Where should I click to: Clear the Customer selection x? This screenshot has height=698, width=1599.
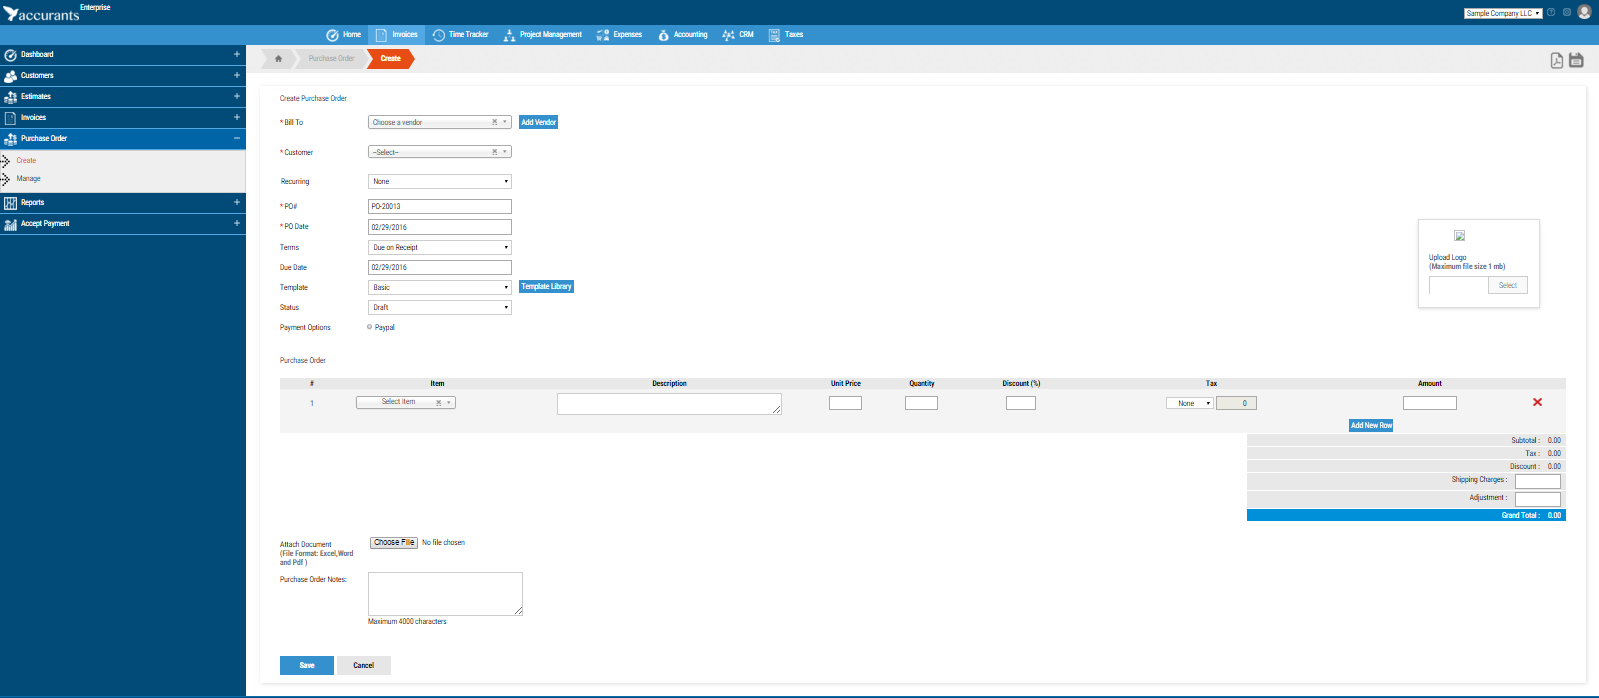pos(494,152)
